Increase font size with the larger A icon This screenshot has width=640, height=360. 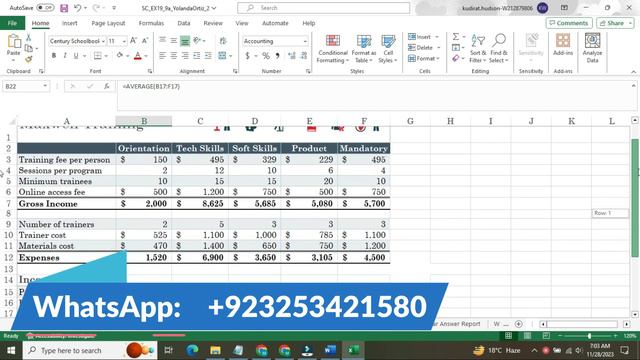click(133, 41)
